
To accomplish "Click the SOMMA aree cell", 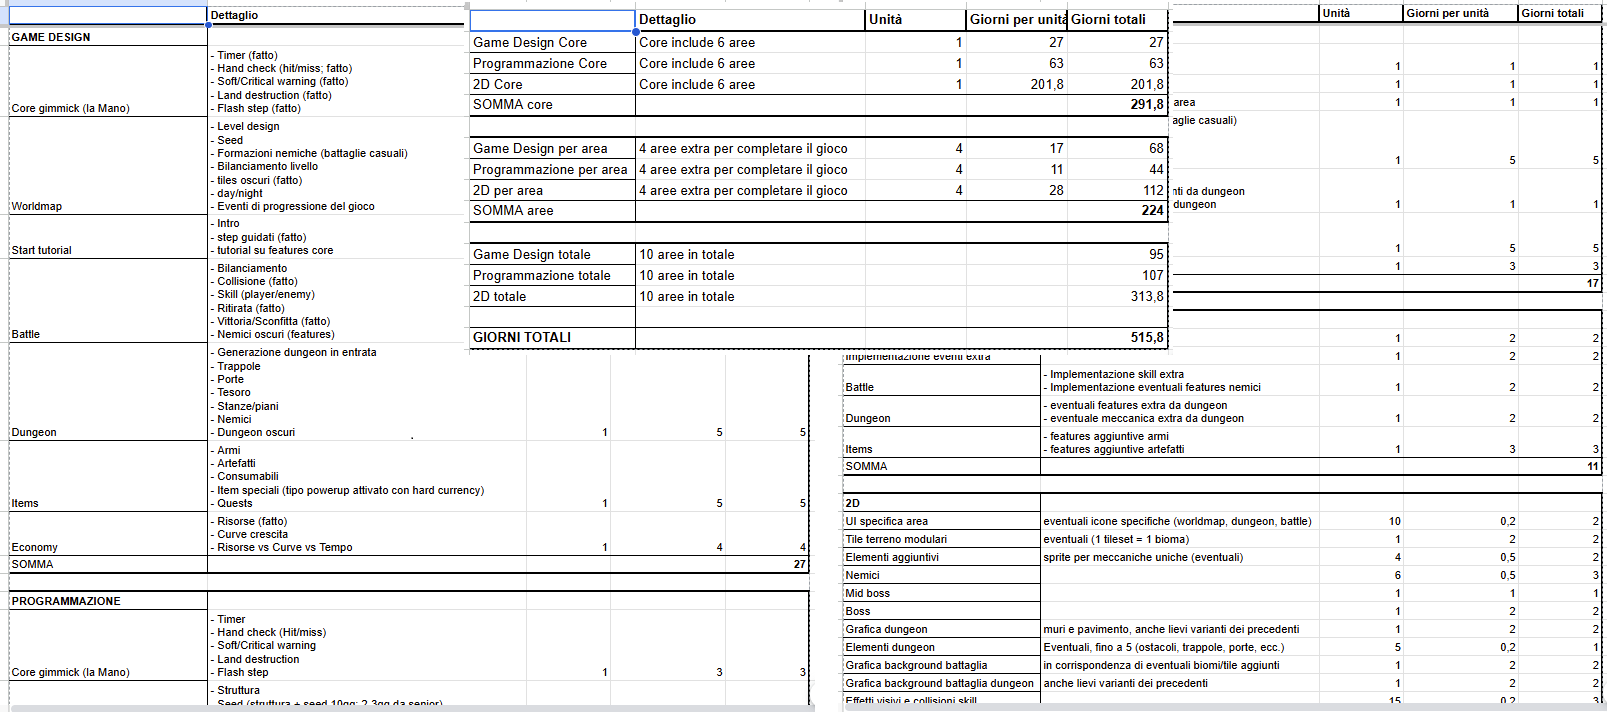I will [552, 210].
